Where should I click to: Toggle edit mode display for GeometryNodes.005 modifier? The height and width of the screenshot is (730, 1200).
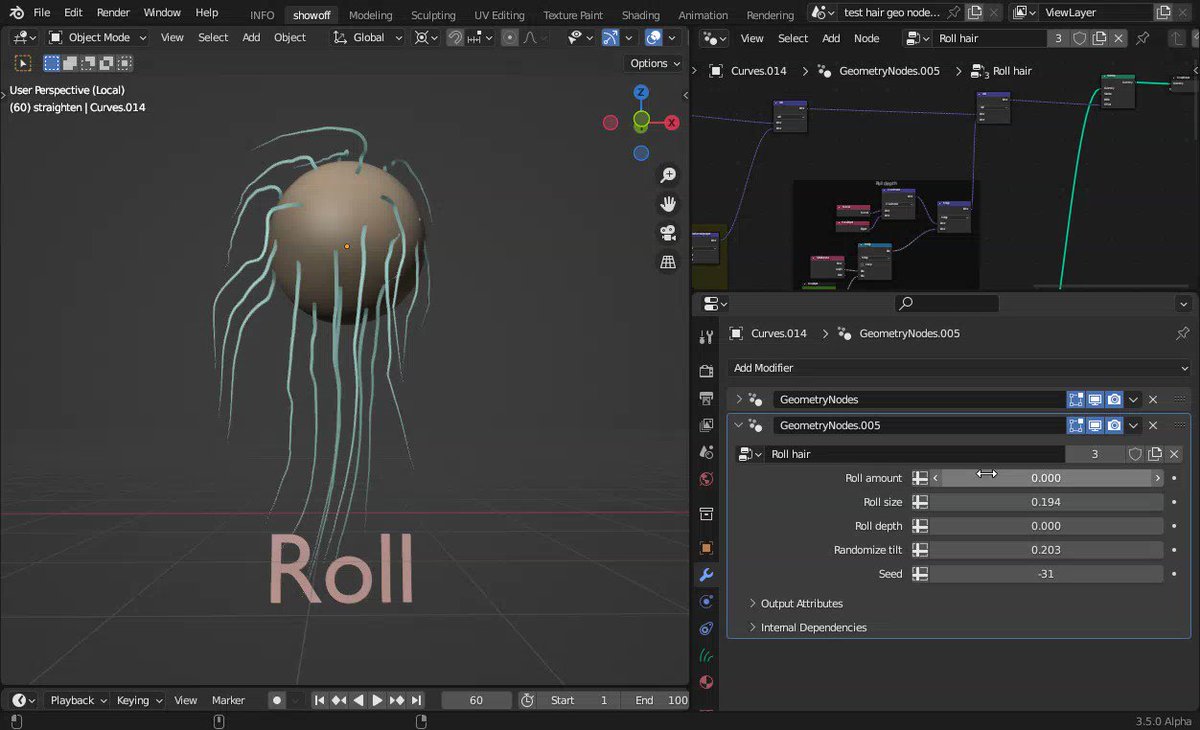(1076, 425)
